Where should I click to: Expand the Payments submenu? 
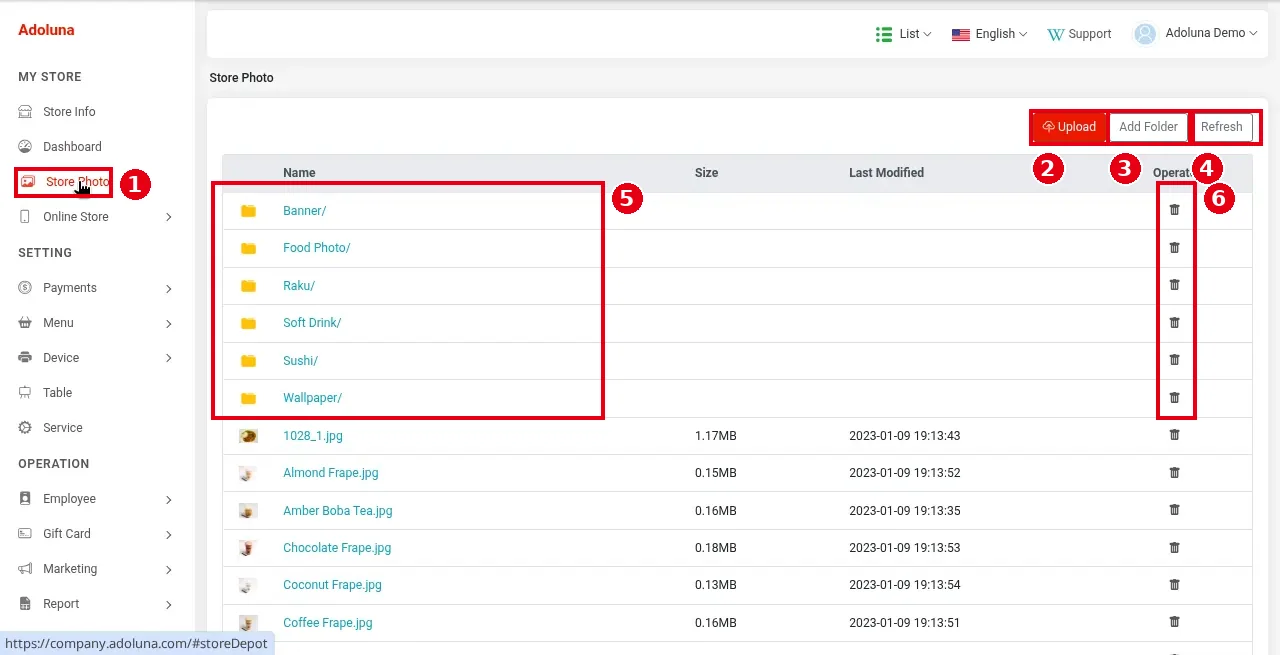(168, 288)
